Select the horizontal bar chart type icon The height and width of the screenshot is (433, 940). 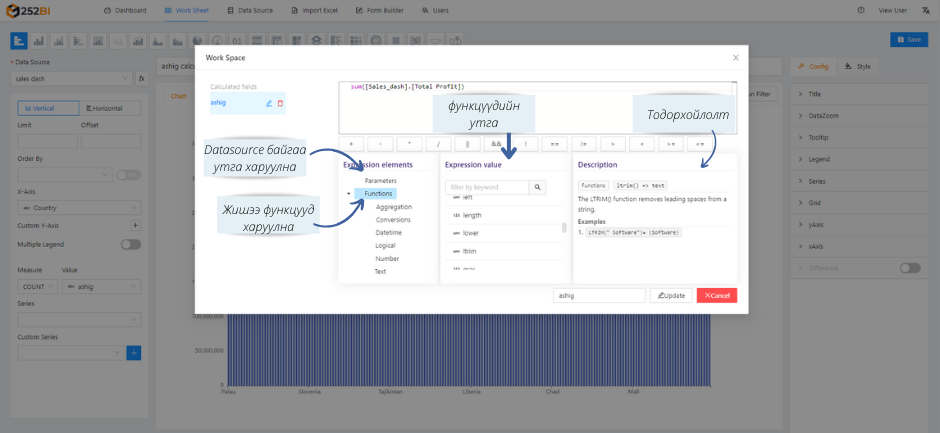(19, 41)
